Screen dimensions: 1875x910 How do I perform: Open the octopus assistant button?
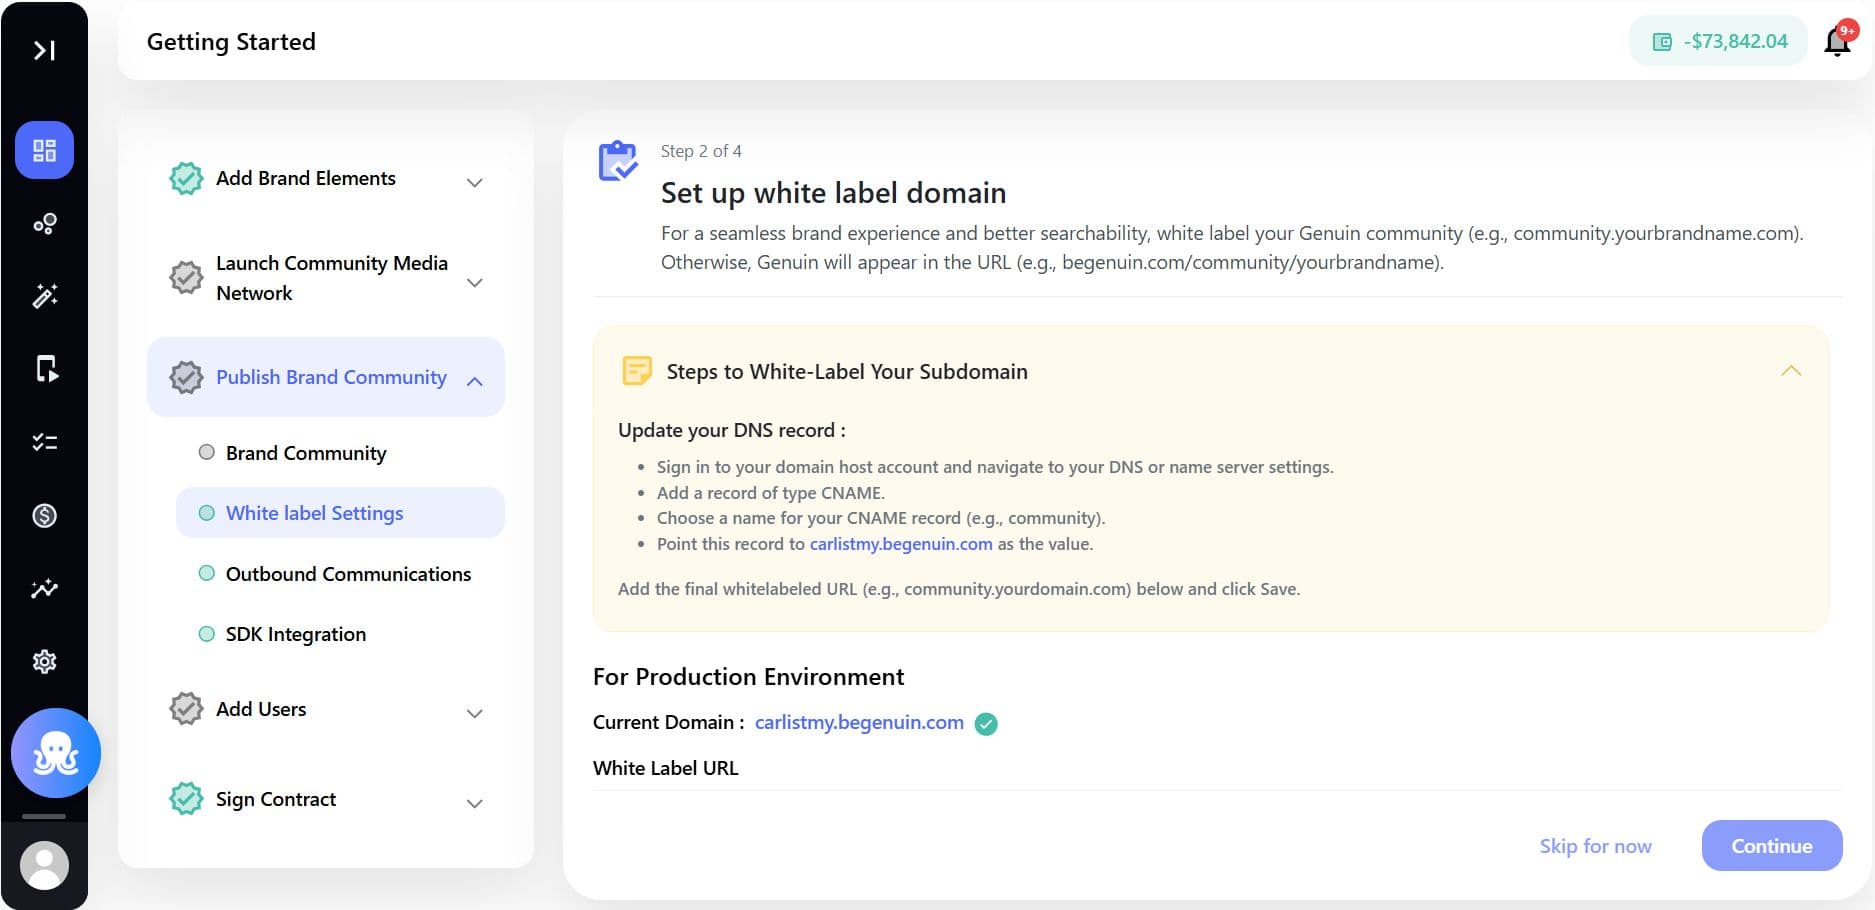click(x=56, y=753)
